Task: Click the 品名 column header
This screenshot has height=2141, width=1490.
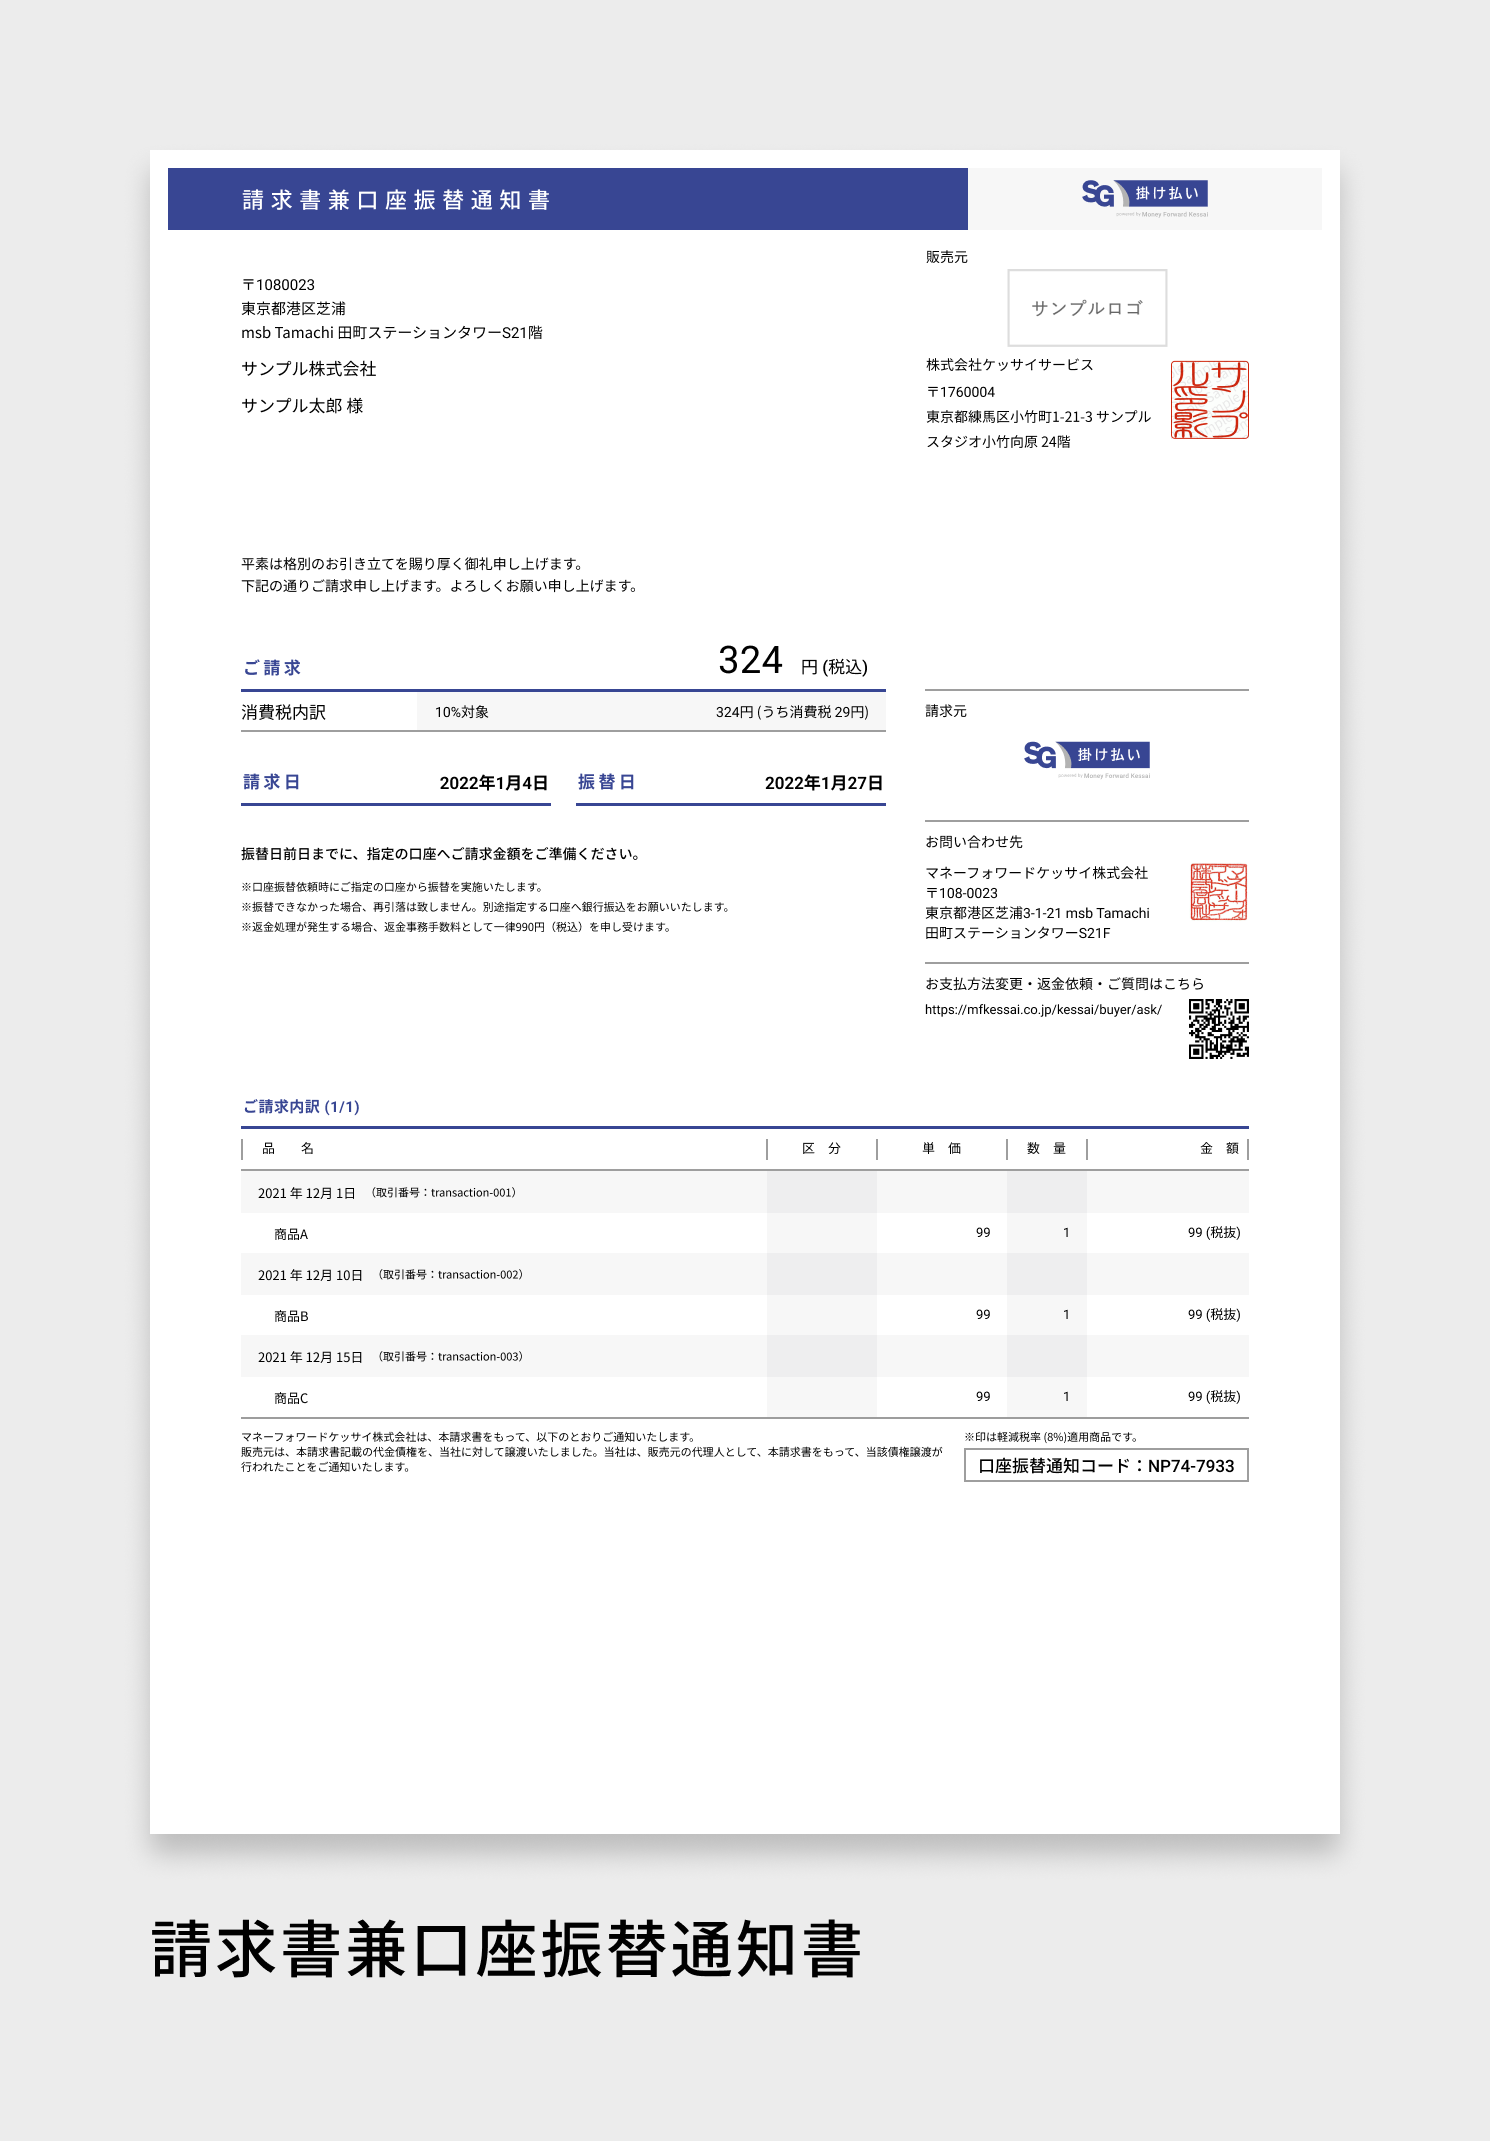Action: point(288,1149)
